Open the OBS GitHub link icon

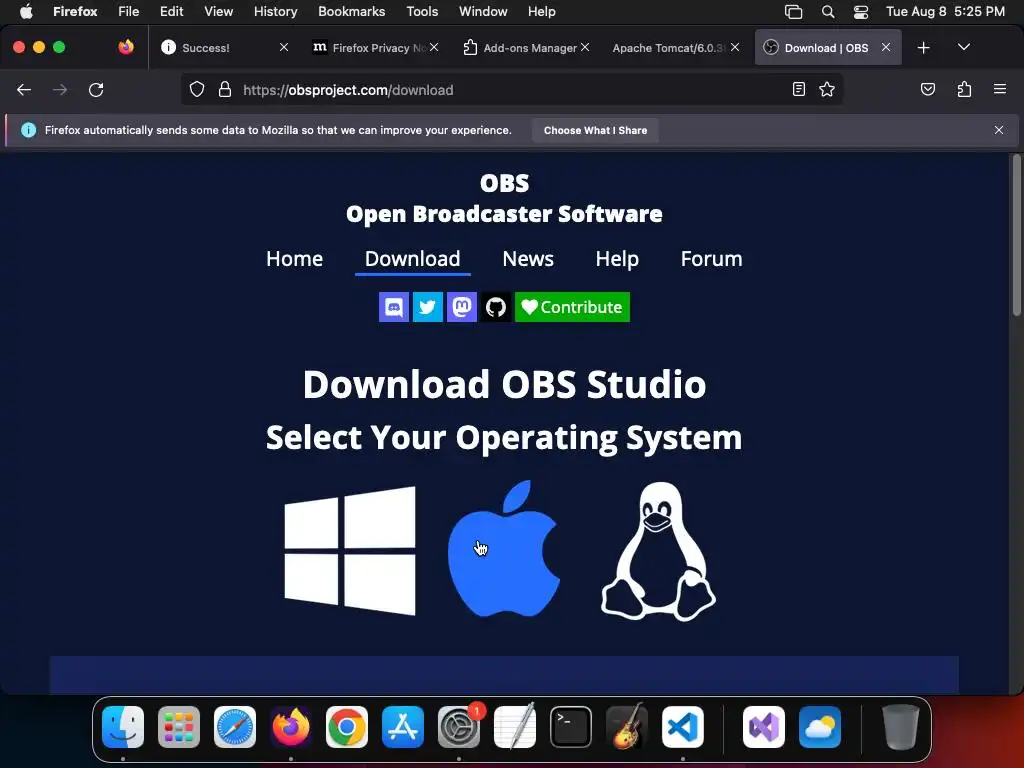(496, 307)
